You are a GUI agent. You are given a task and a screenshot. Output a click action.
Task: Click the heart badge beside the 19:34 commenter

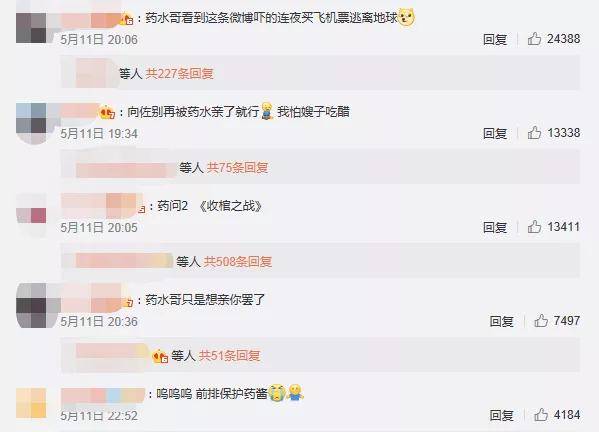click(x=107, y=112)
